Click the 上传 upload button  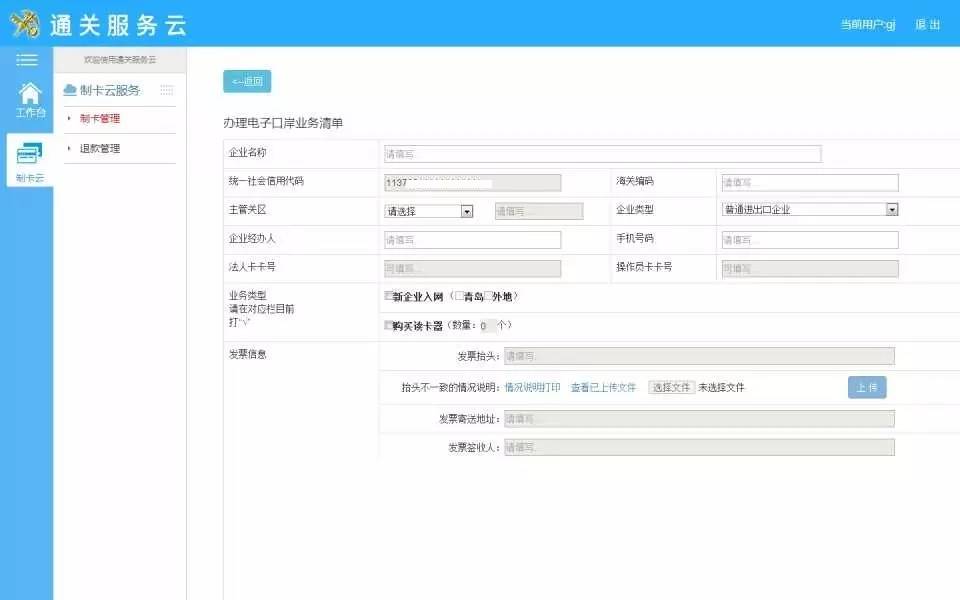[866, 387]
